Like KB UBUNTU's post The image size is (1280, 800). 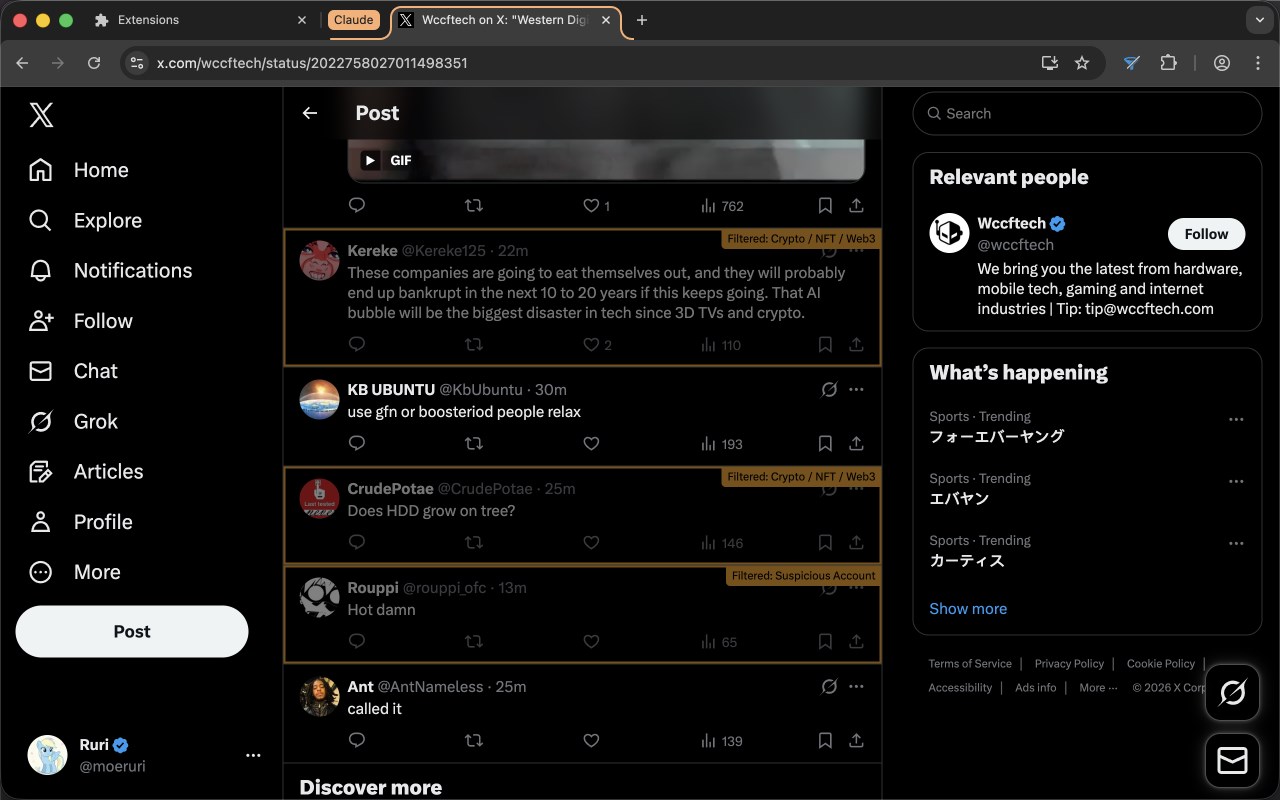click(591, 443)
